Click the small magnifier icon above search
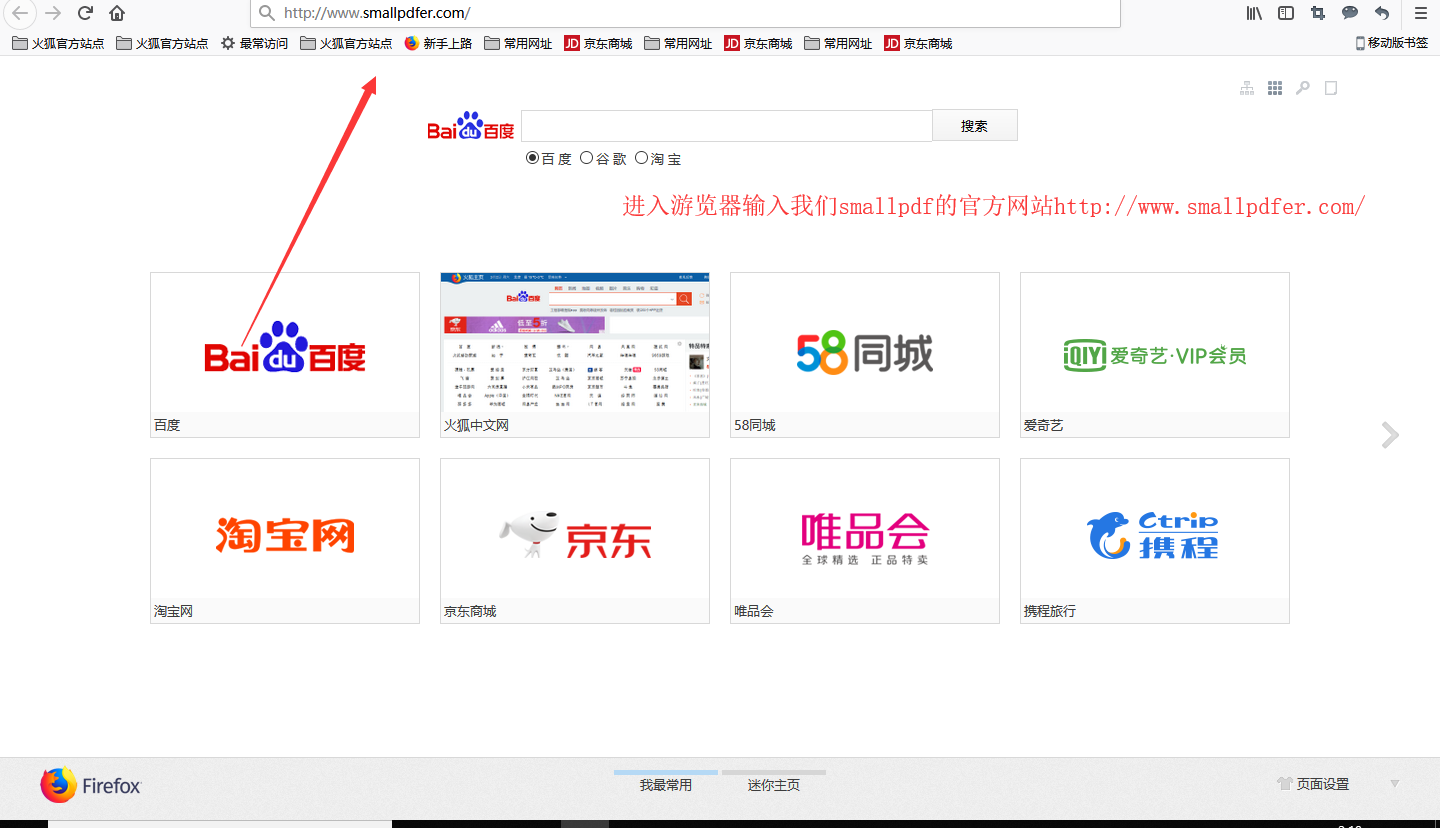The width and height of the screenshot is (1440, 828). pos(1303,88)
